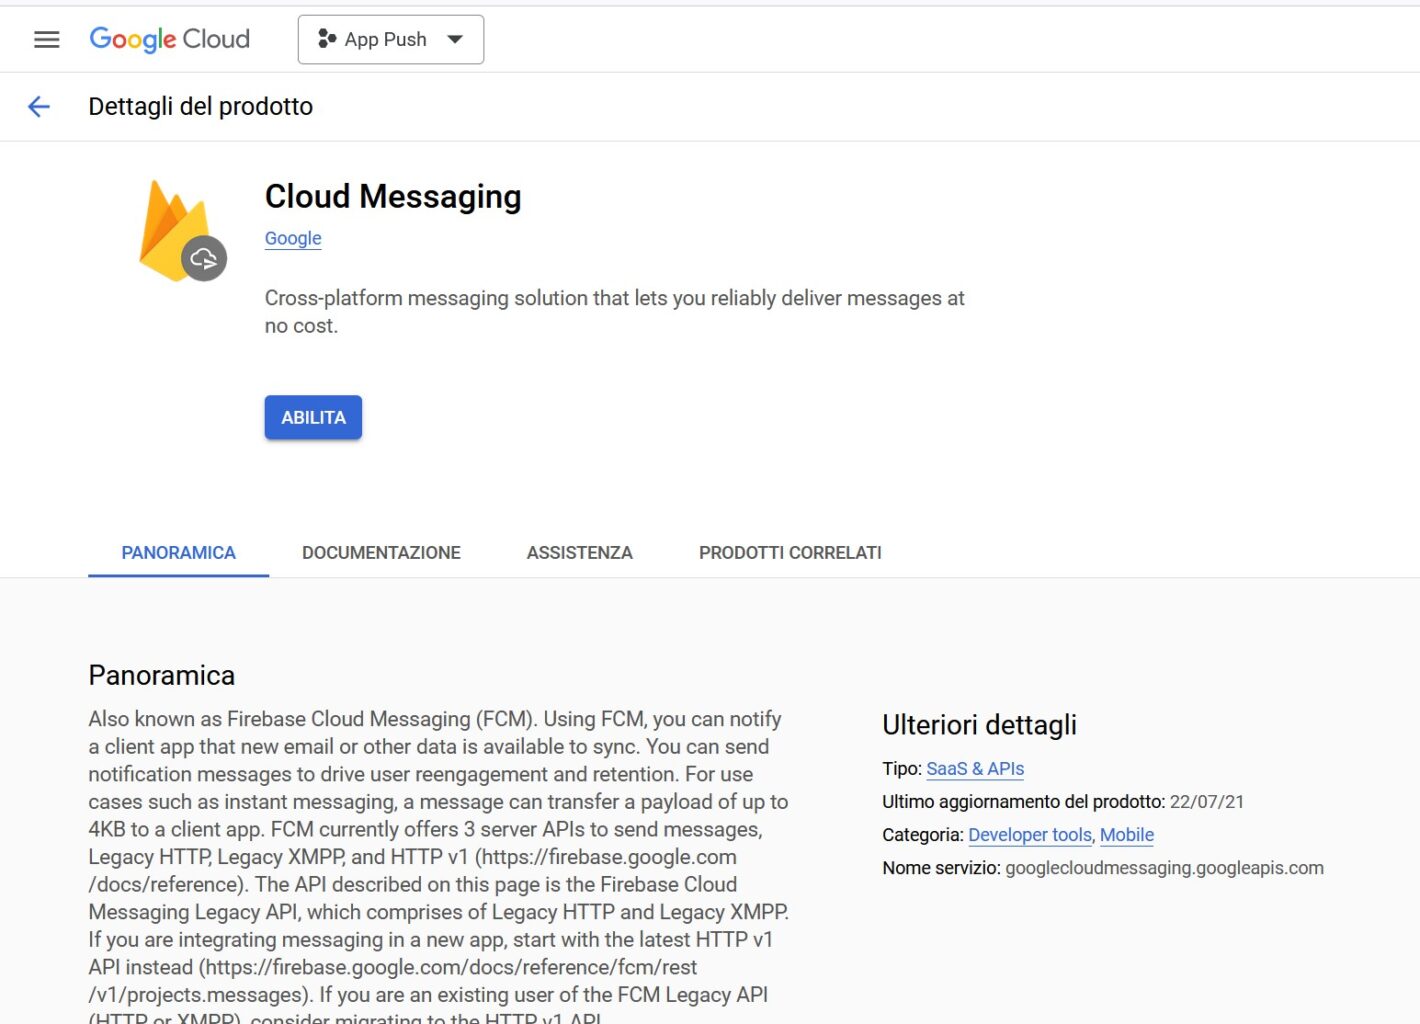
Task: Expand the project picker from the top bar
Action: point(390,39)
